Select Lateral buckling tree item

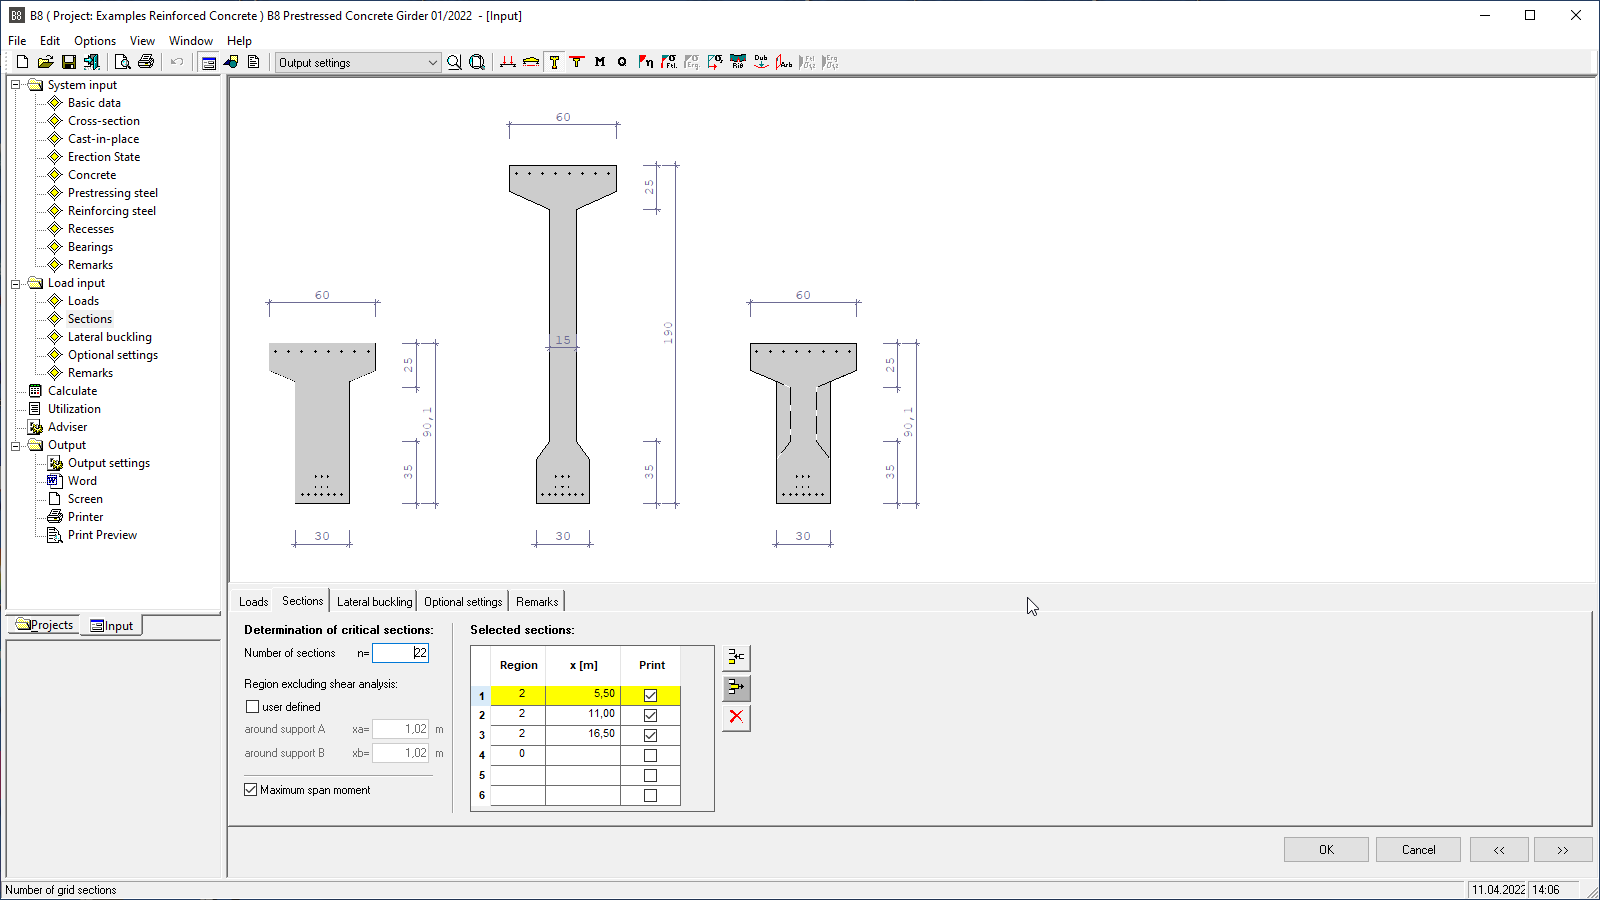(x=110, y=337)
